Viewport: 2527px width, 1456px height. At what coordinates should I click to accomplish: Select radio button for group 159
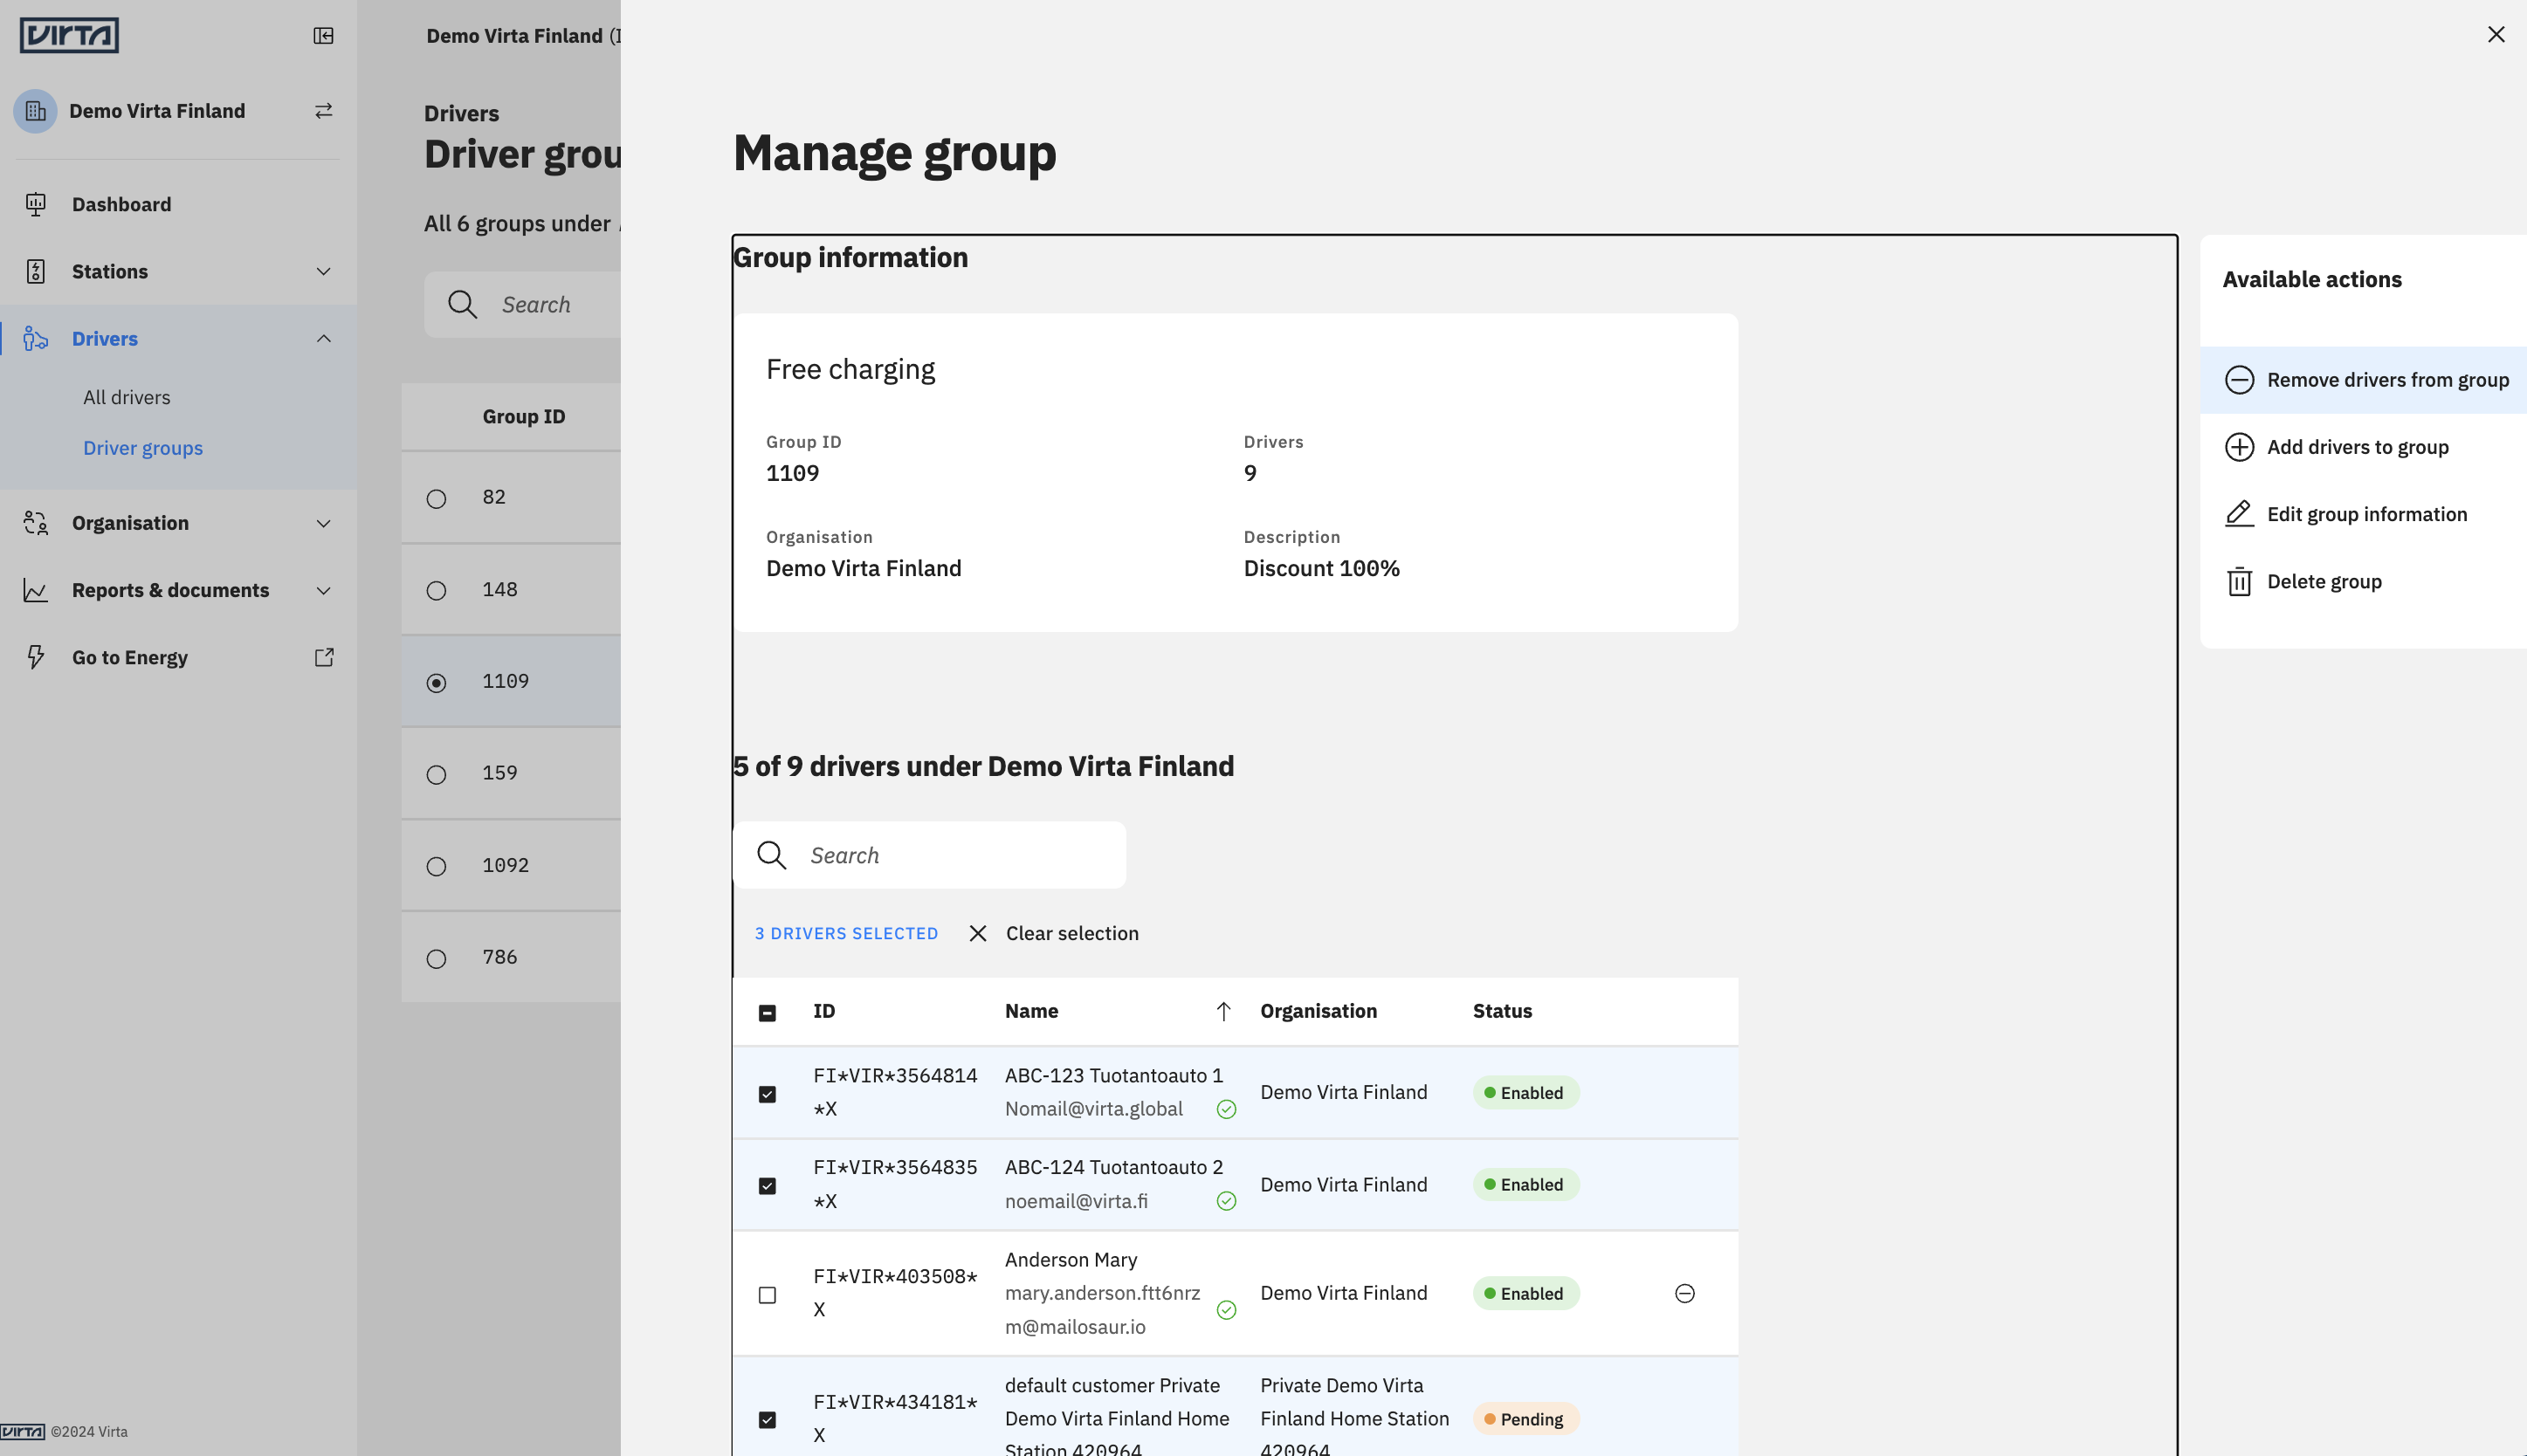point(436,774)
